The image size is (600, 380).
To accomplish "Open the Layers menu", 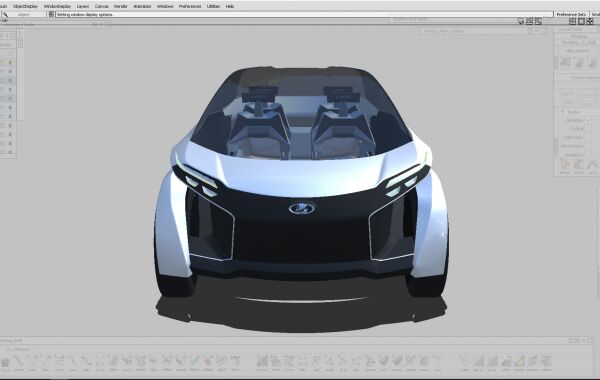I will click(x=83, y=6).
